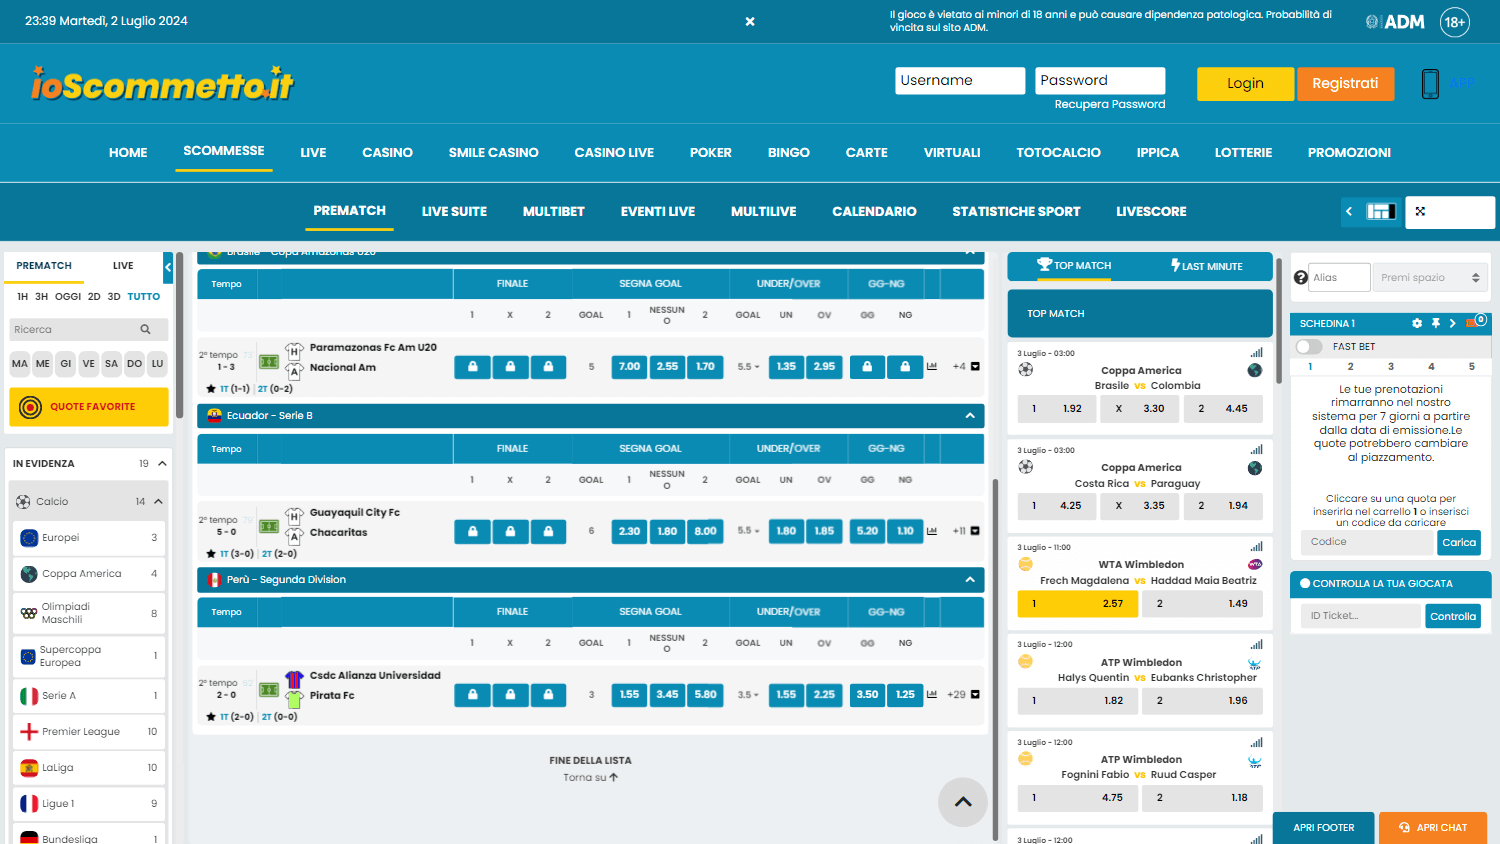Viewport: 1500px width, 844px height.
Task: Select the TUTTO time filter
Action: point(144,296)
